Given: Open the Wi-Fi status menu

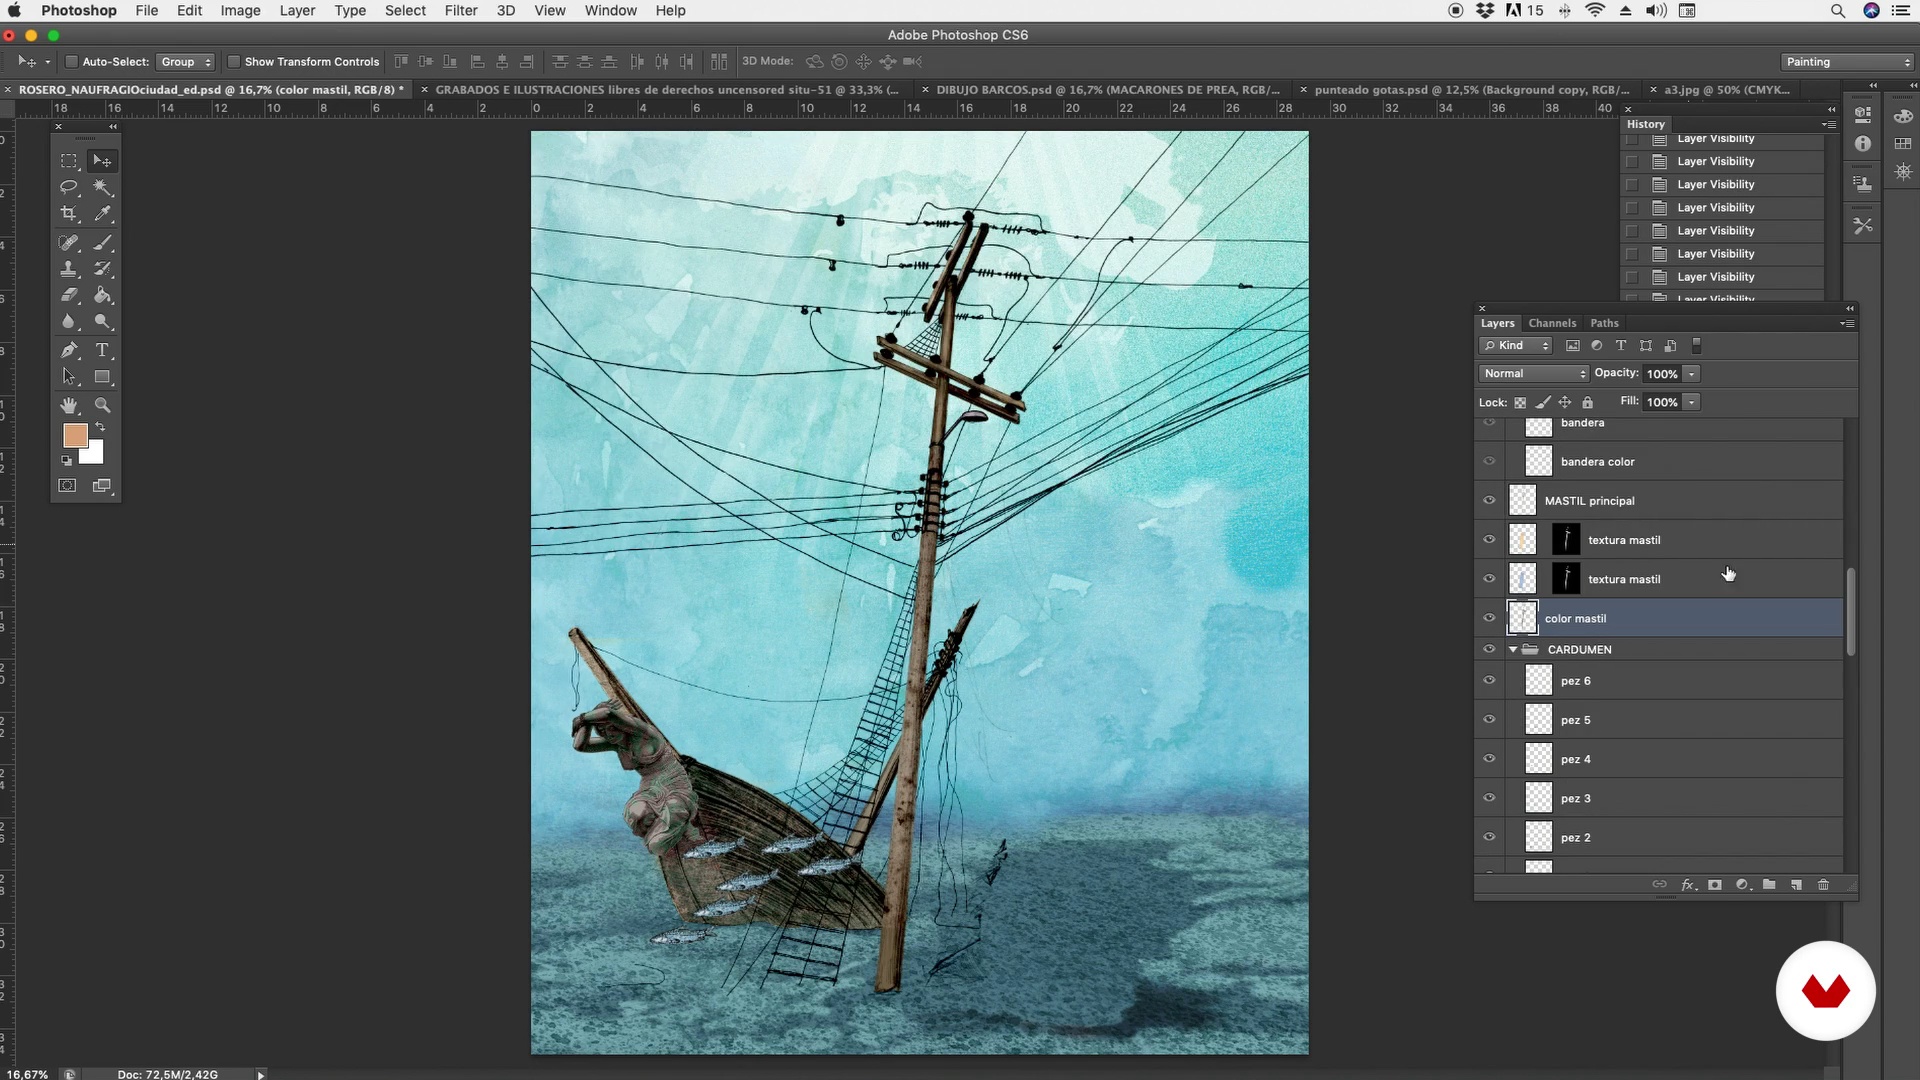Looking at the screenshot, I should pyautogui.click(x=1595, y=10).
